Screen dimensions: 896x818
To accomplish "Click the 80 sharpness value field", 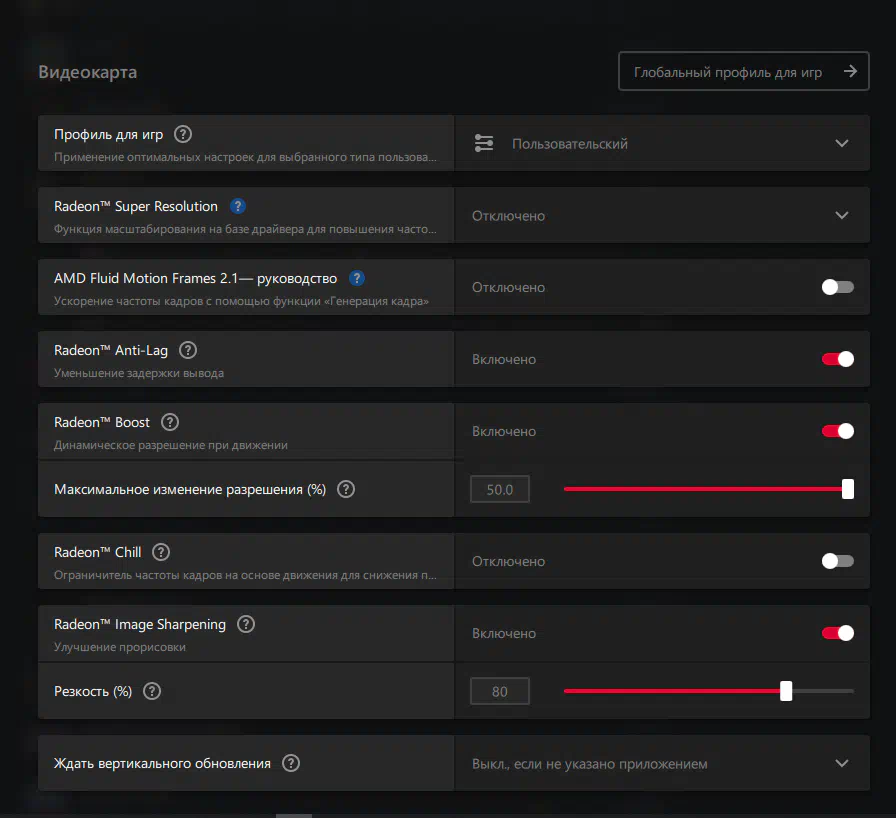I will pyautogui.click(x=500, y=692).
